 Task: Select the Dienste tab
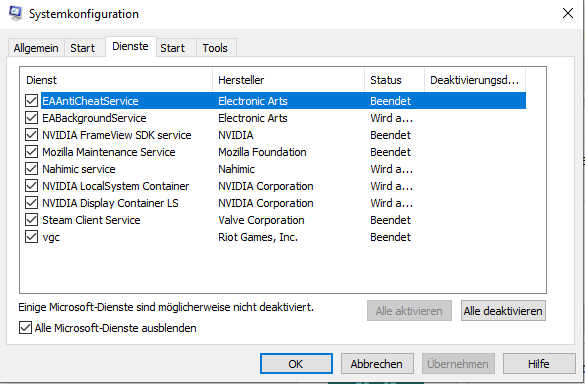[130, 46]
